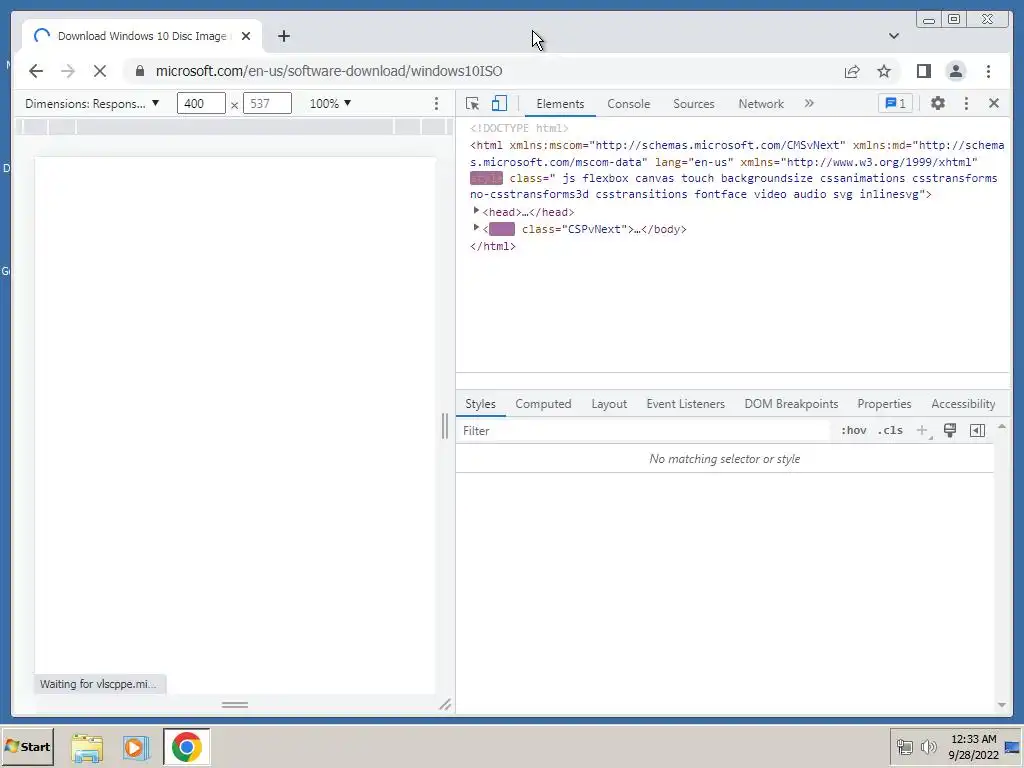This screenshot has width=1024, height=768.
Task: Bookmark this tab with the star
Action: click(884, 71)
